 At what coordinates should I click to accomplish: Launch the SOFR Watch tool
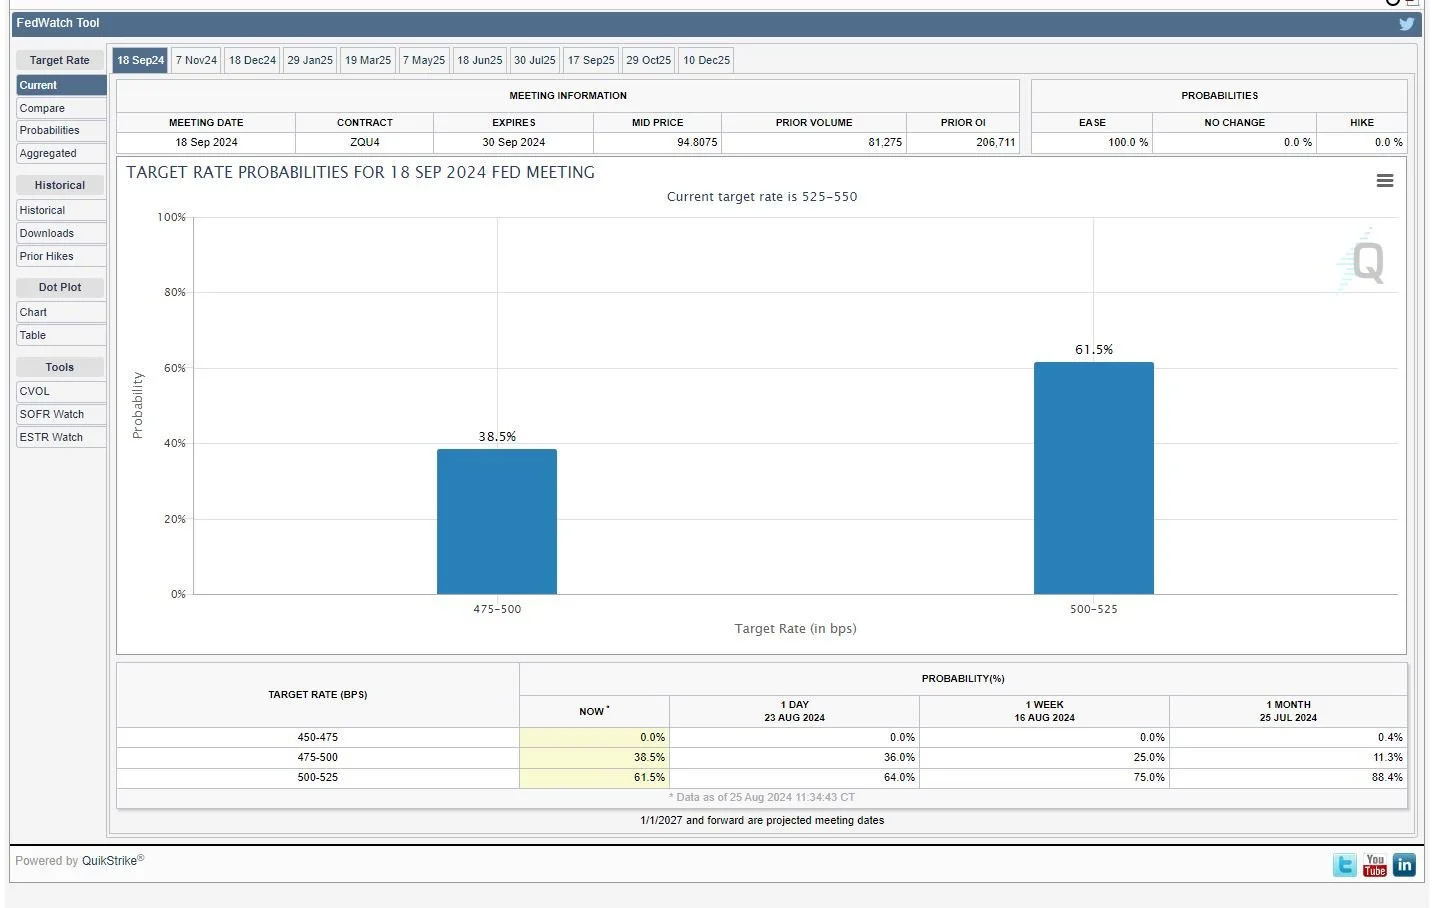61,414
